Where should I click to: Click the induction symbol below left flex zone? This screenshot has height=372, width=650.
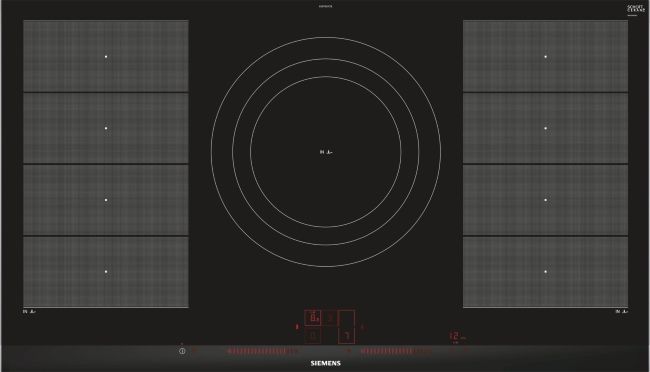29,311
